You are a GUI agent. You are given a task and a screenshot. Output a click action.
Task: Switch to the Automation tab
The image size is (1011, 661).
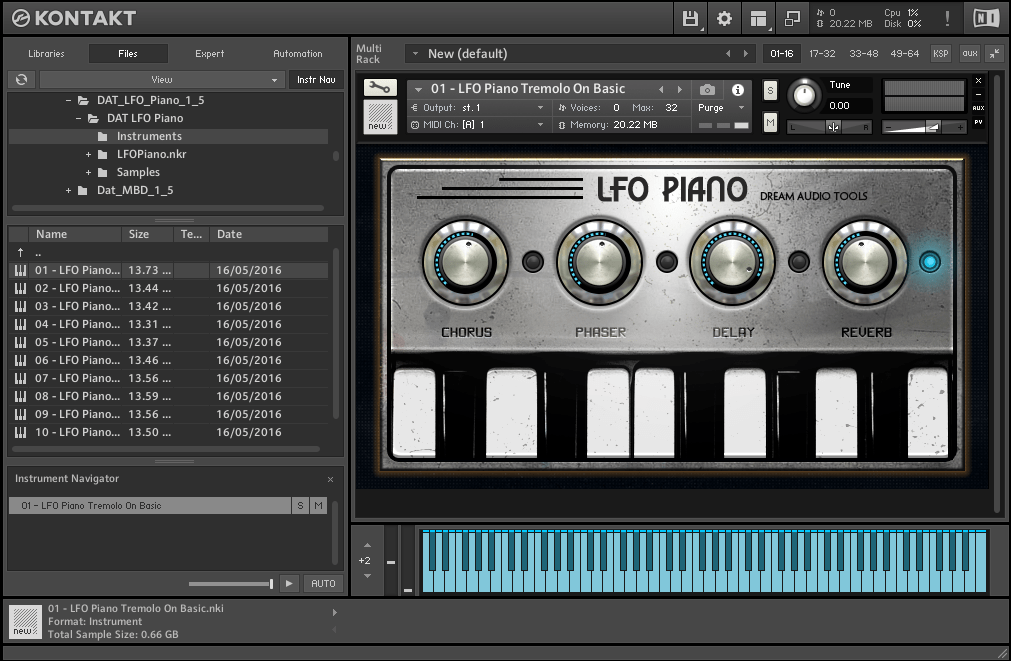(x=297, y=54)
